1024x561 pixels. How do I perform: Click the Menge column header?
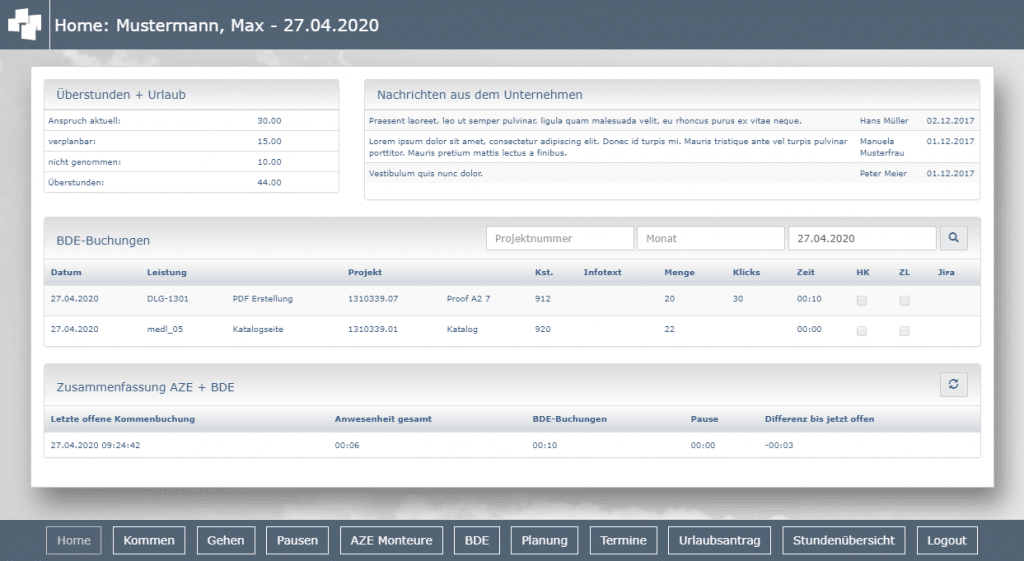pyautogui.click(x=679, y=272)
